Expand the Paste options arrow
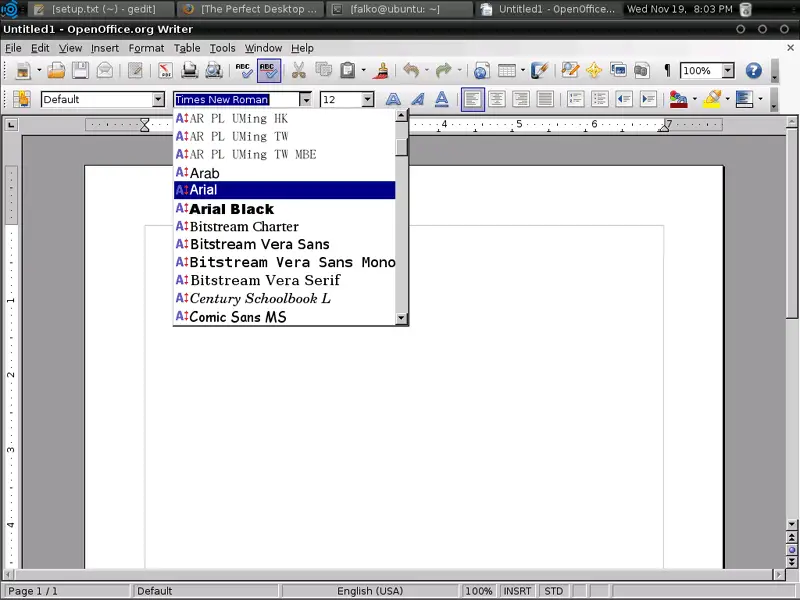Image resolution: width=800 pixels, height=600 pixels. [x=363, y=70]
